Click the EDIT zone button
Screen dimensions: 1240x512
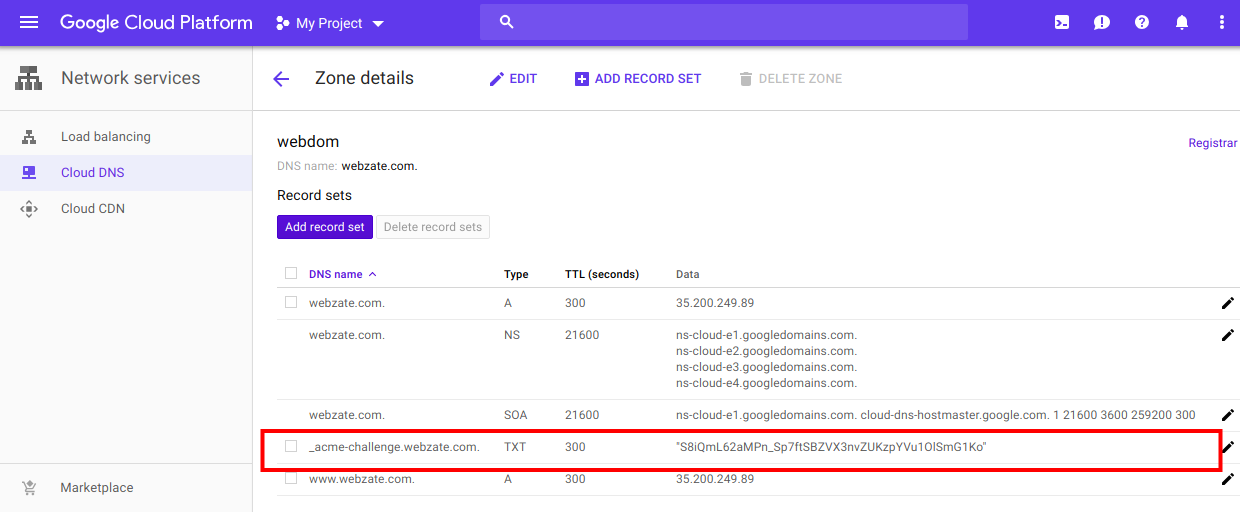pyautogui.click(x=513, y=79)
